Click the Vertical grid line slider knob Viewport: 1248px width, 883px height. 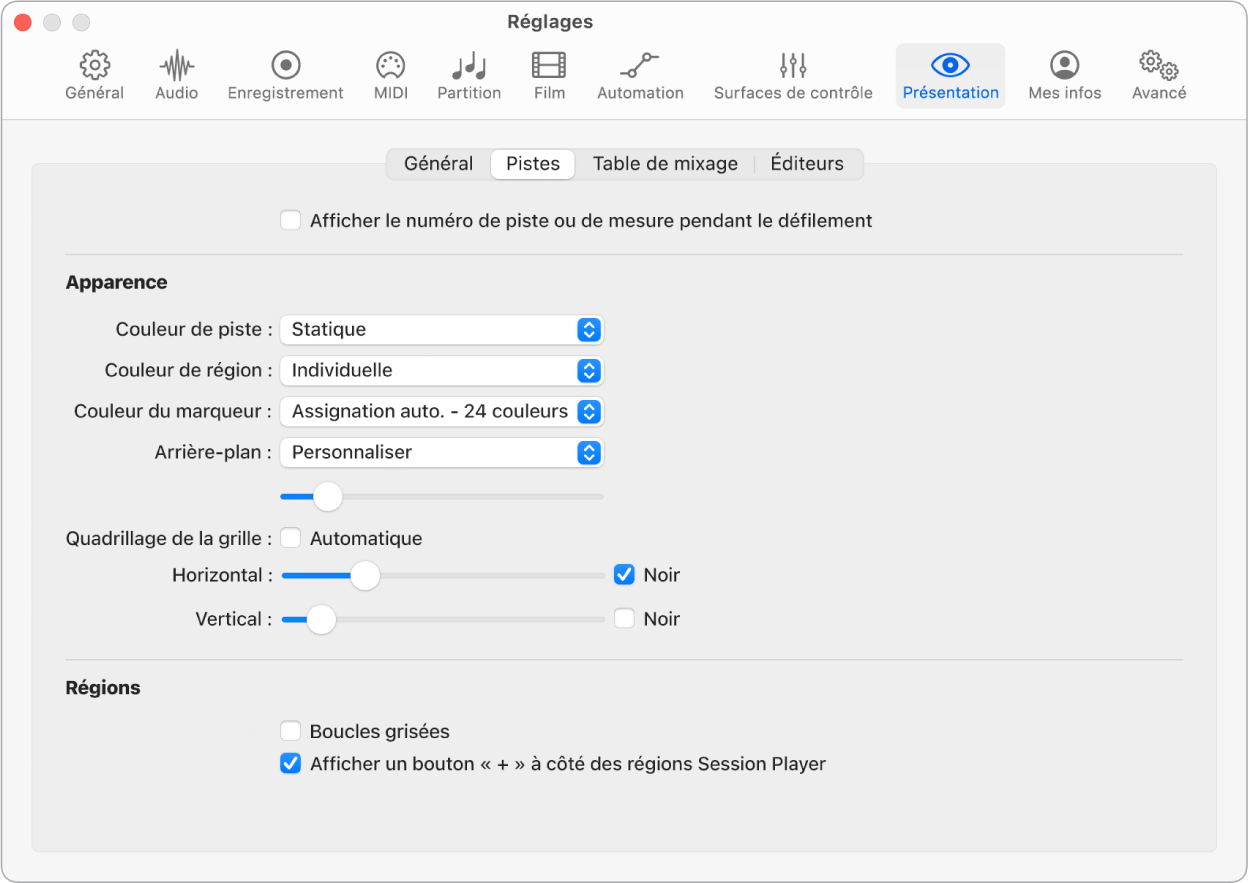[320, 620]
